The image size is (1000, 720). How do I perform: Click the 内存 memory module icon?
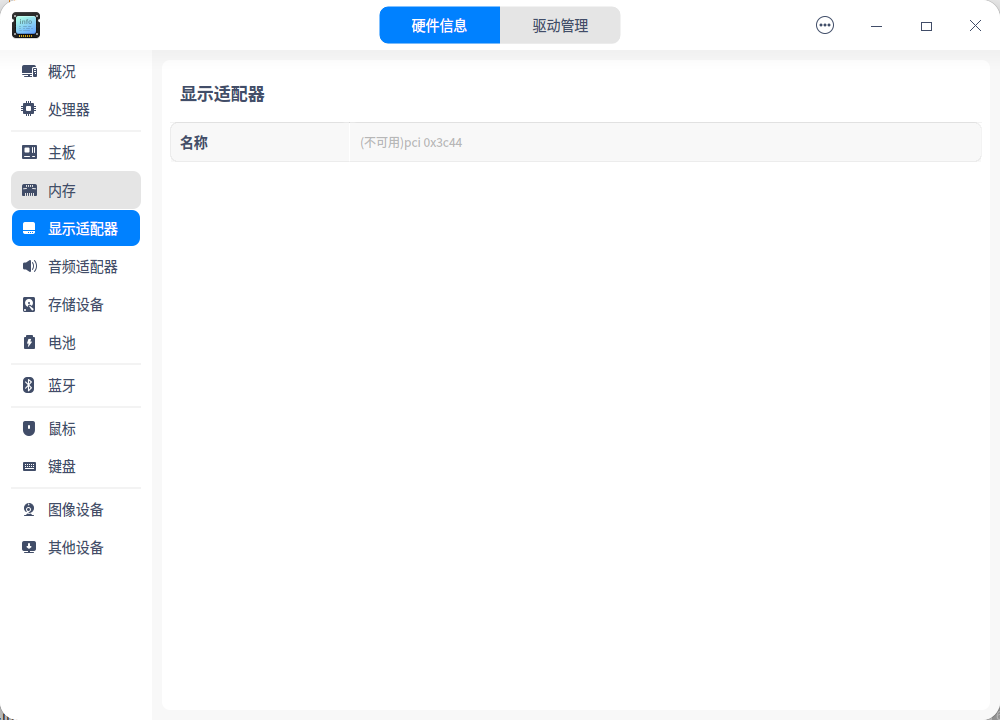[28, 190]
